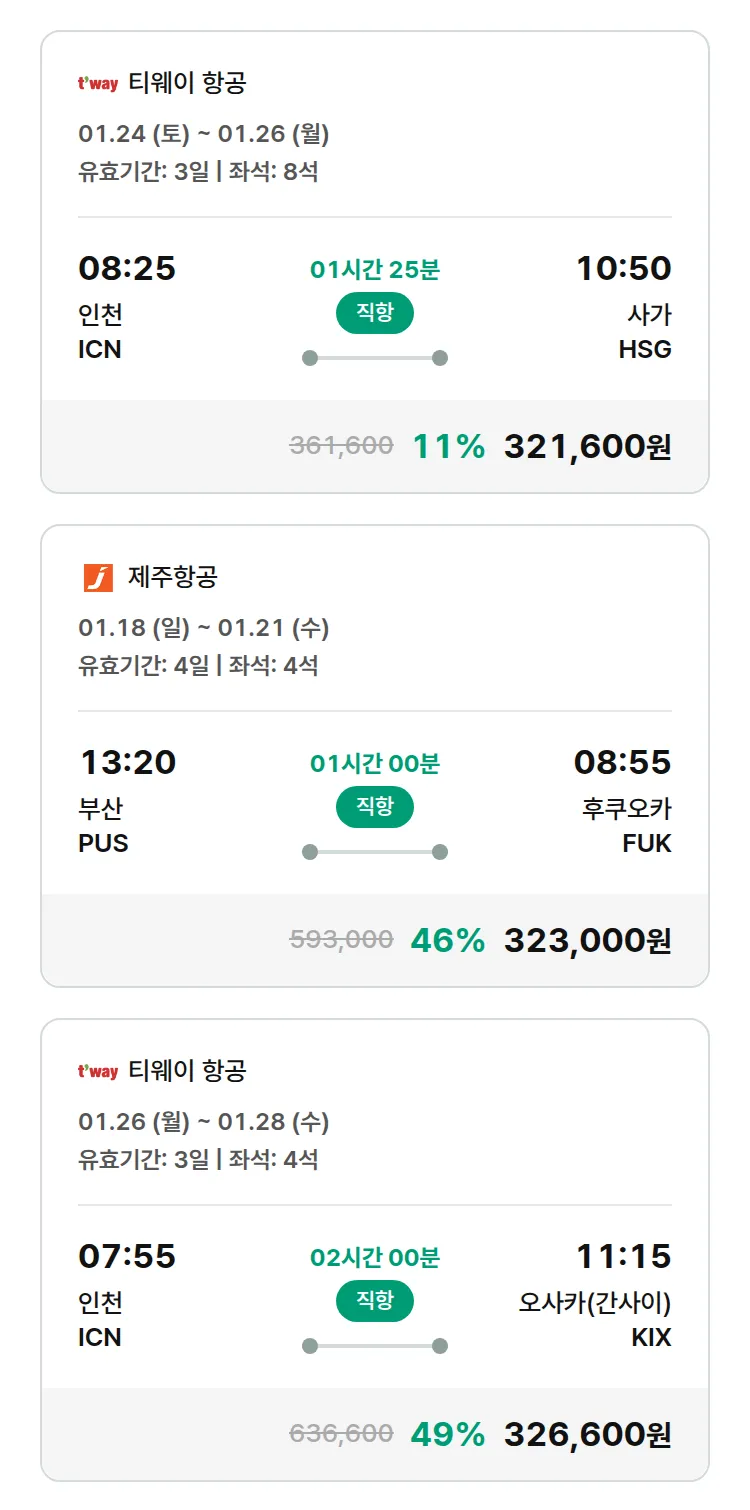750x1510 pixels.
Task: Click the 후쿠오카 FUK arrival info
Action: coord(627,825)
